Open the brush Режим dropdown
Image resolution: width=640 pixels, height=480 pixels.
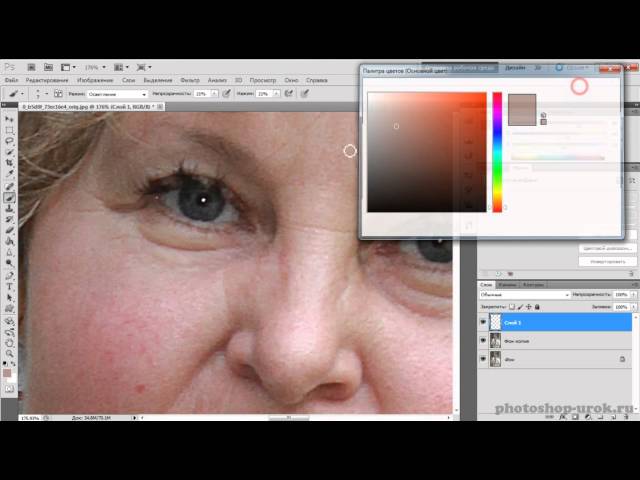[x=117, y=94]
